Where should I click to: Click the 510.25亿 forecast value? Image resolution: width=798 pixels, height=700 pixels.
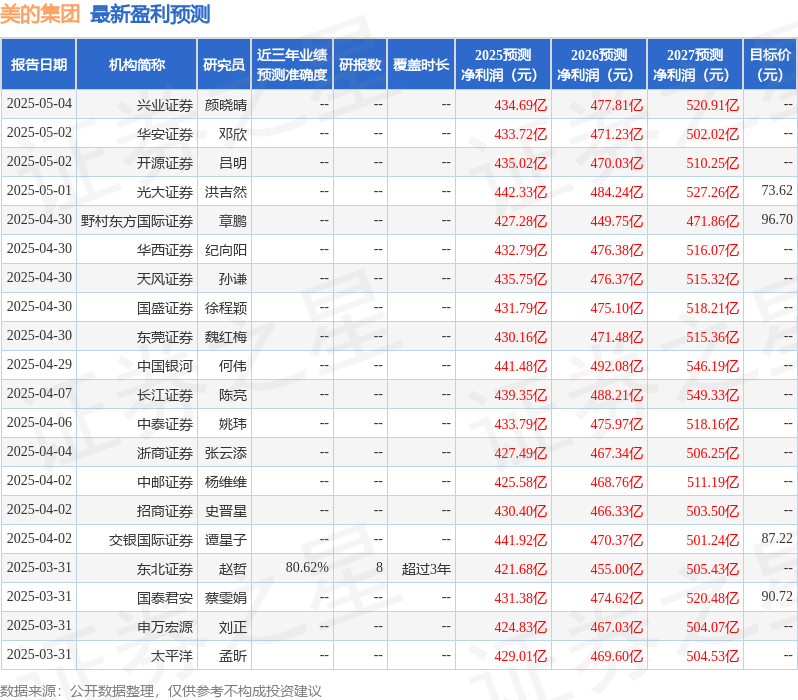click(712, 163)
